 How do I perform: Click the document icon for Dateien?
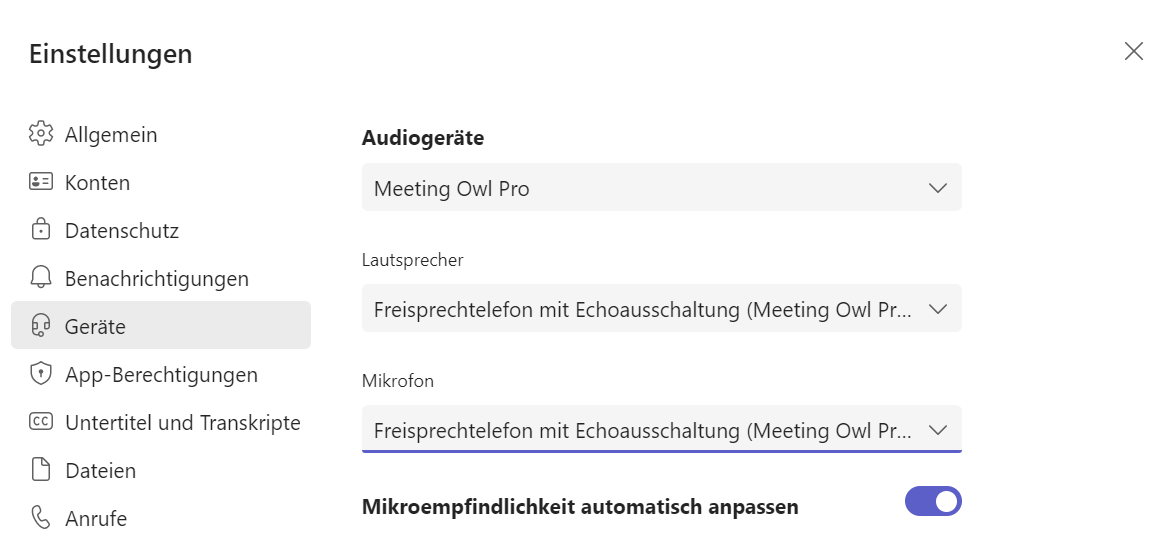coord(40,470)
